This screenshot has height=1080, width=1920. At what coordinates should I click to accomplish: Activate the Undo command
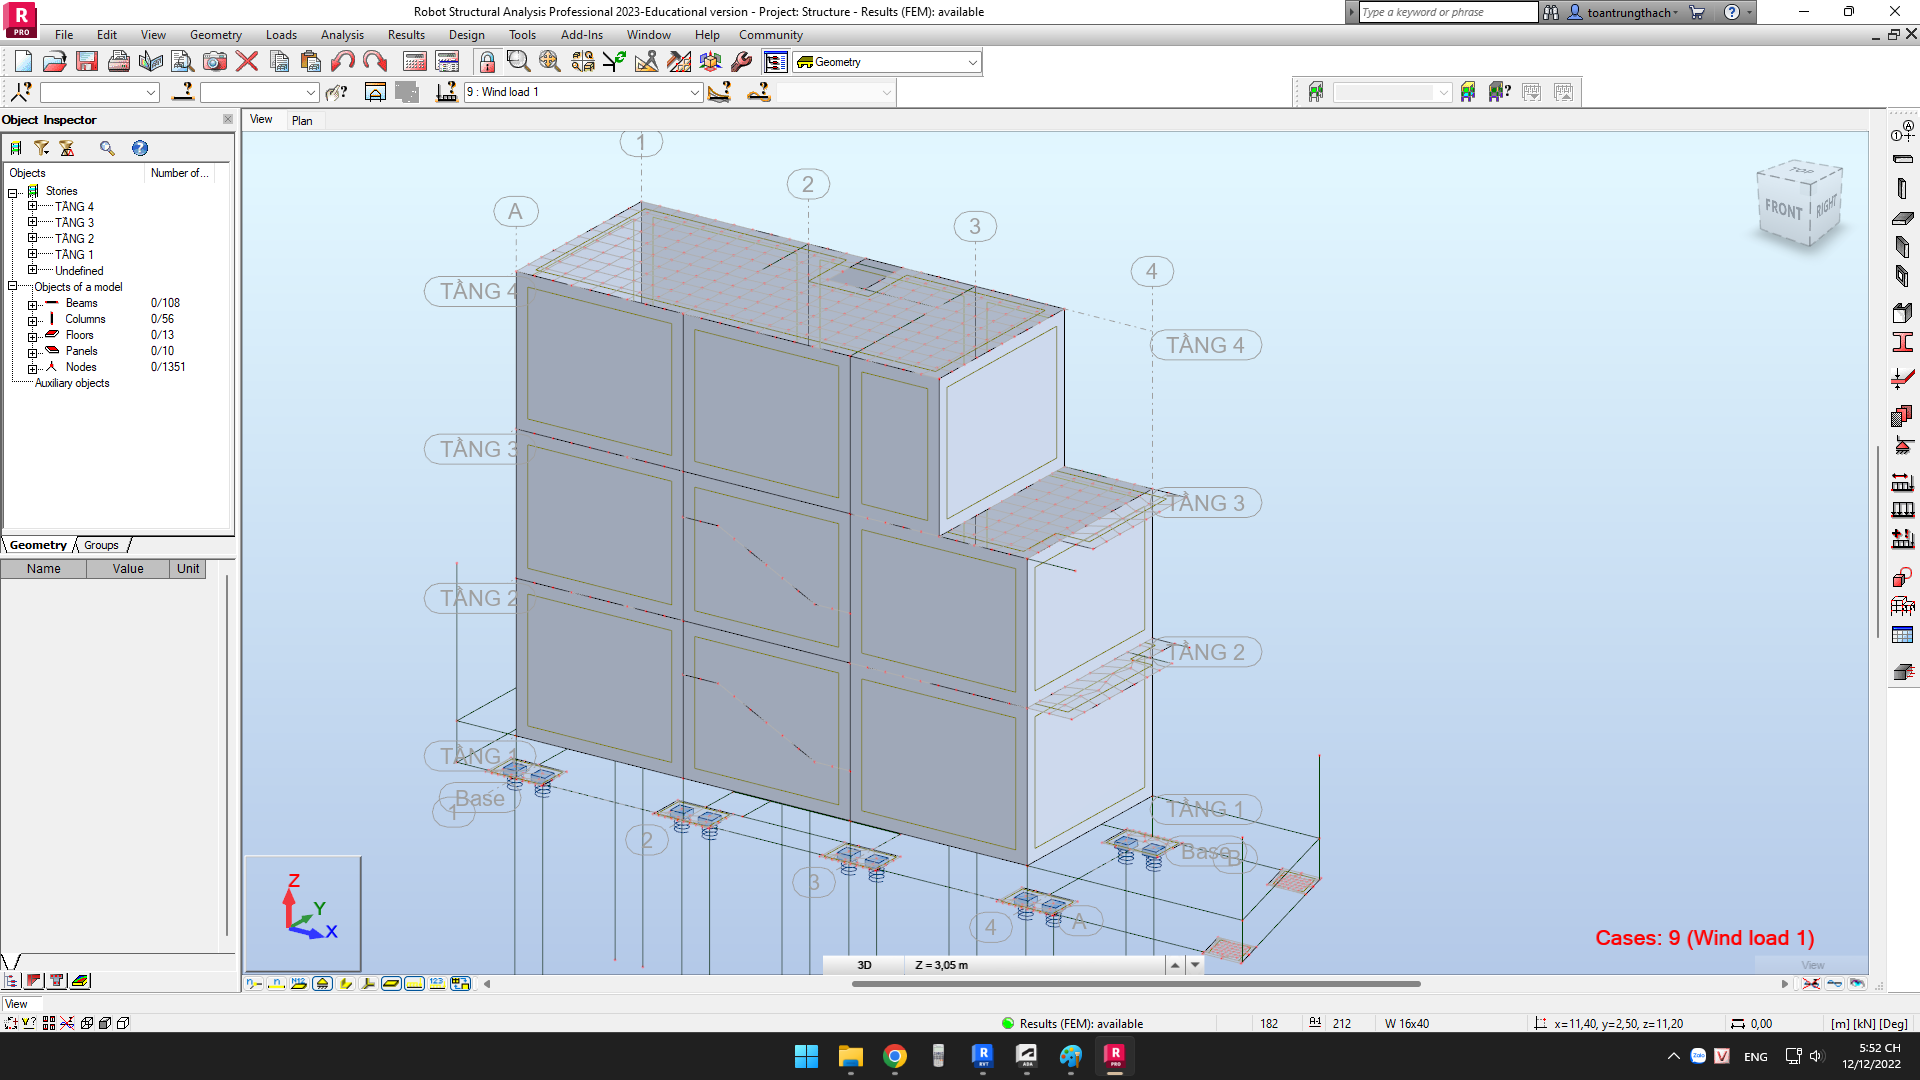[x=343, y=61]
